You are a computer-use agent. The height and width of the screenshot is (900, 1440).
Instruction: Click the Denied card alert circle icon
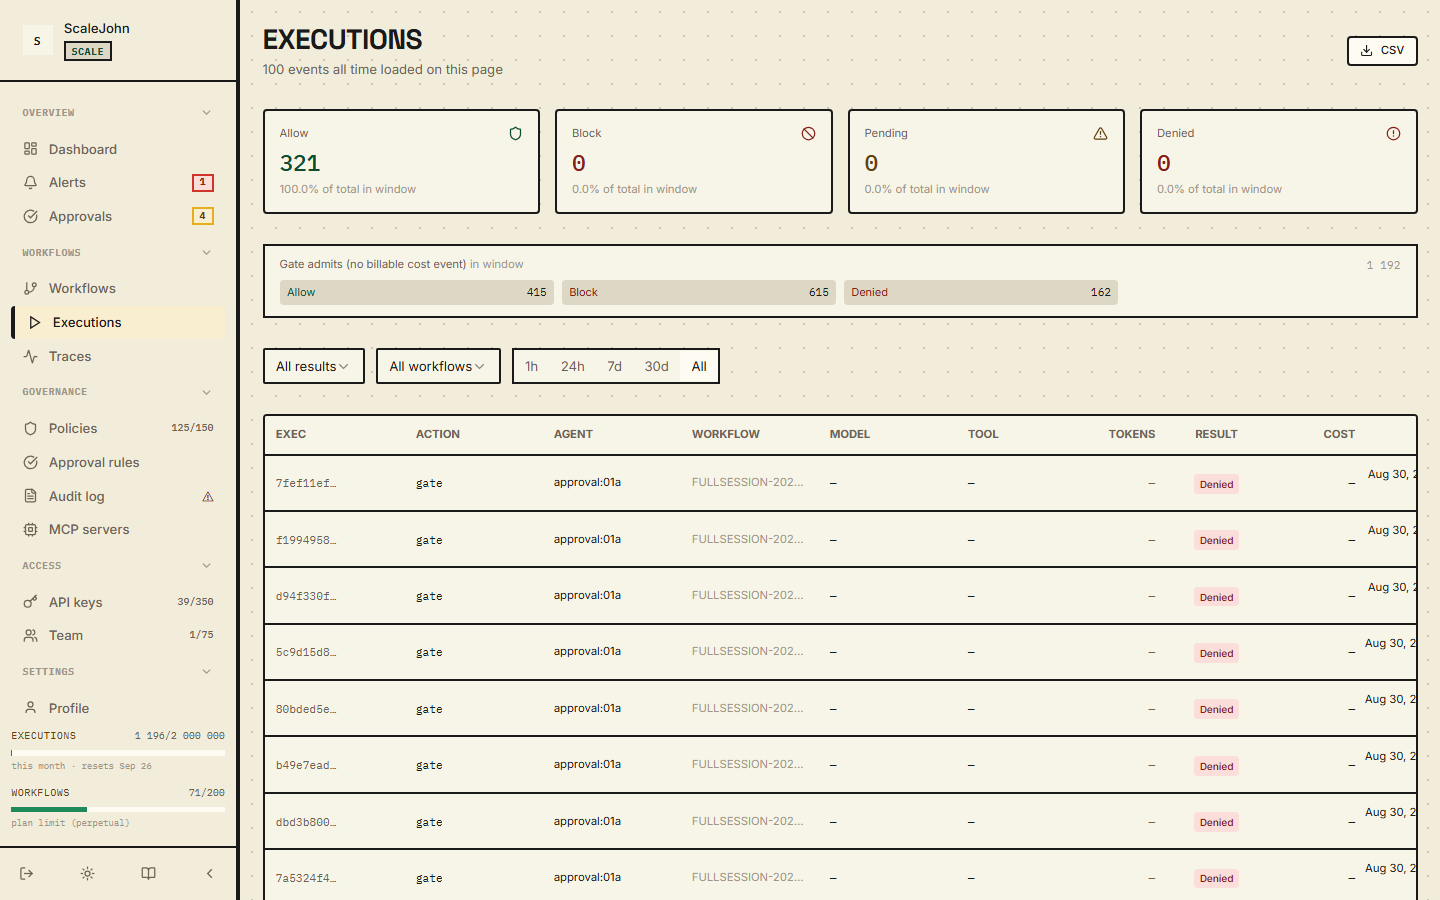[x=1393, y=133]
